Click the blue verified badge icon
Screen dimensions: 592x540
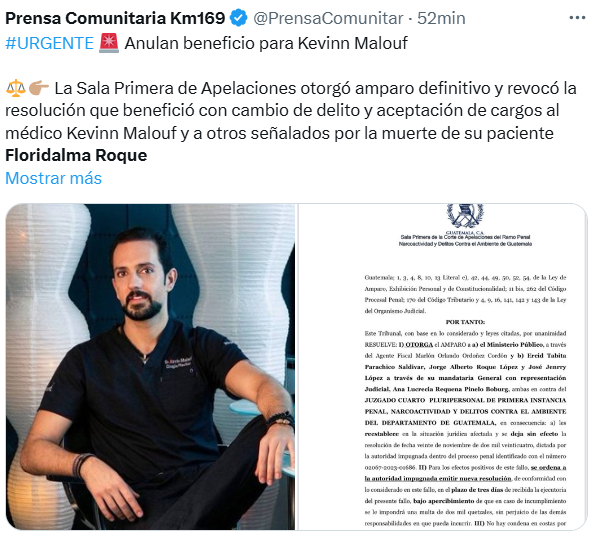coord(239,18)
